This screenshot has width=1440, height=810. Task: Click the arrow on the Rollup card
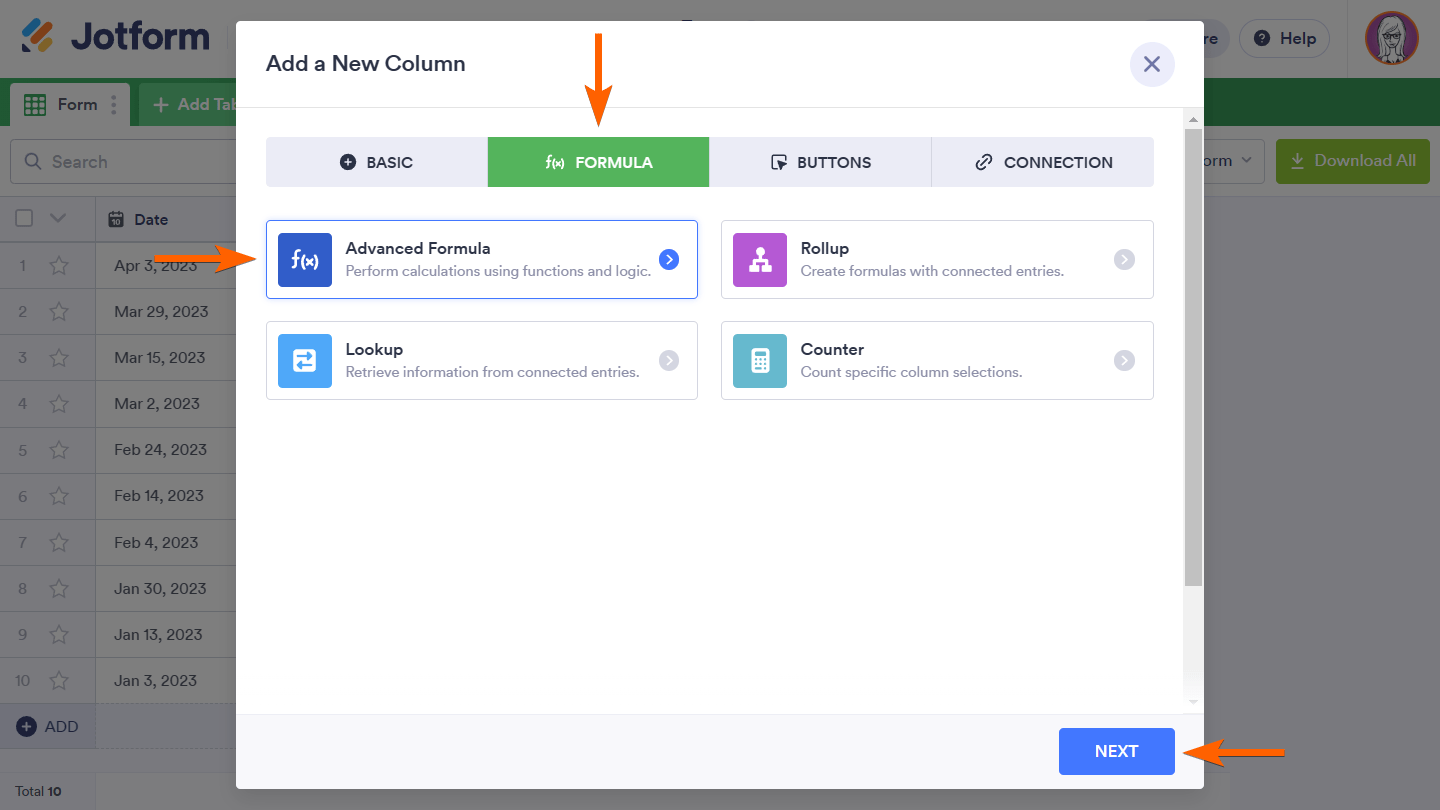click(1124, 260)
